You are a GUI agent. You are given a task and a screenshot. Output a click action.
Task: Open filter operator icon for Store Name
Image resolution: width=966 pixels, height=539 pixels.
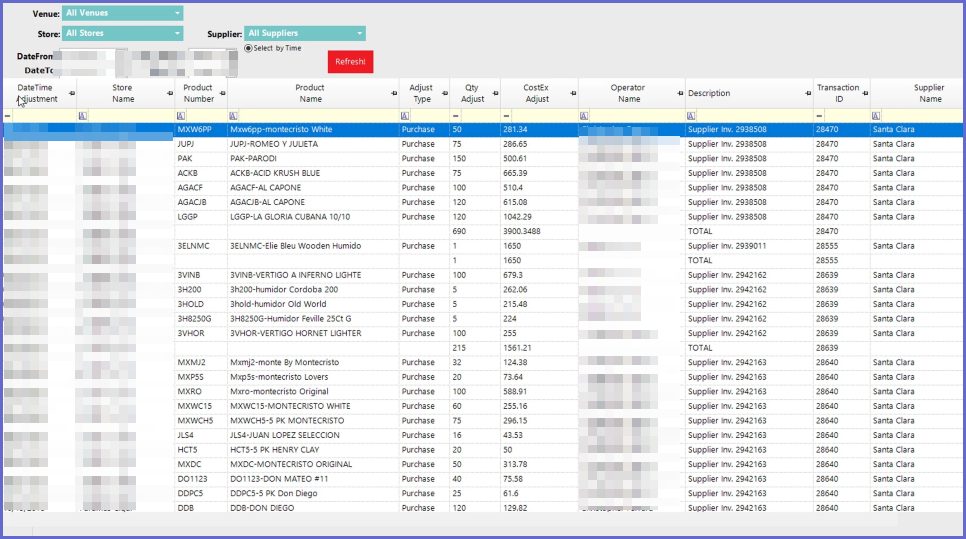tap(83, 116)
